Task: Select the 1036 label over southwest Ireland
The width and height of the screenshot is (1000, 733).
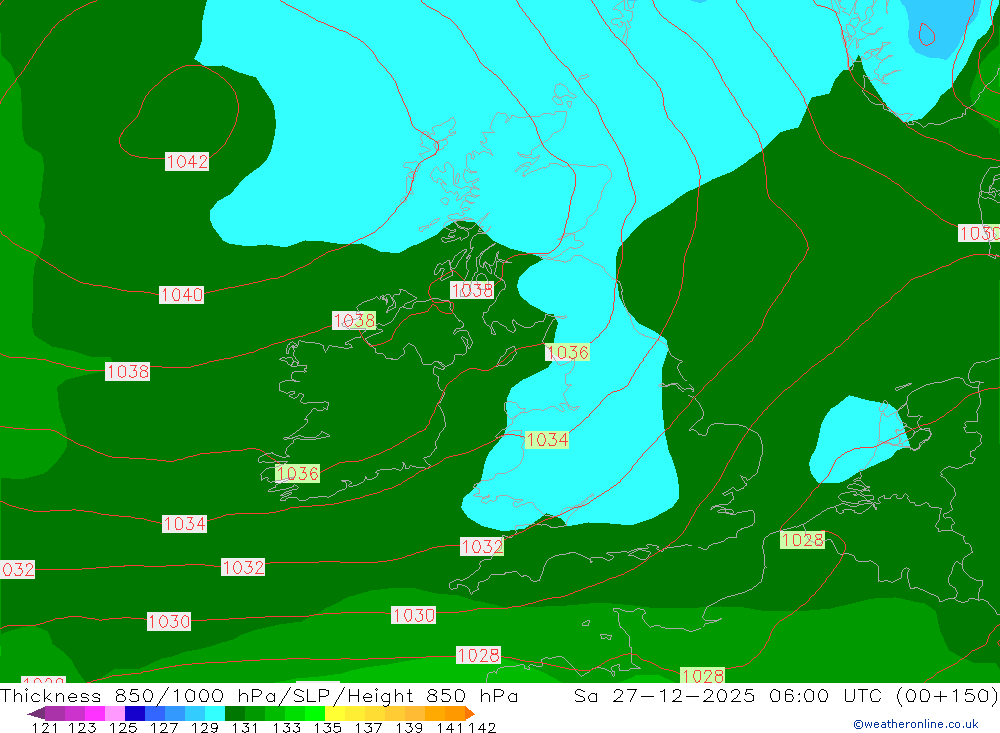Action: click(x=297, y=473)
